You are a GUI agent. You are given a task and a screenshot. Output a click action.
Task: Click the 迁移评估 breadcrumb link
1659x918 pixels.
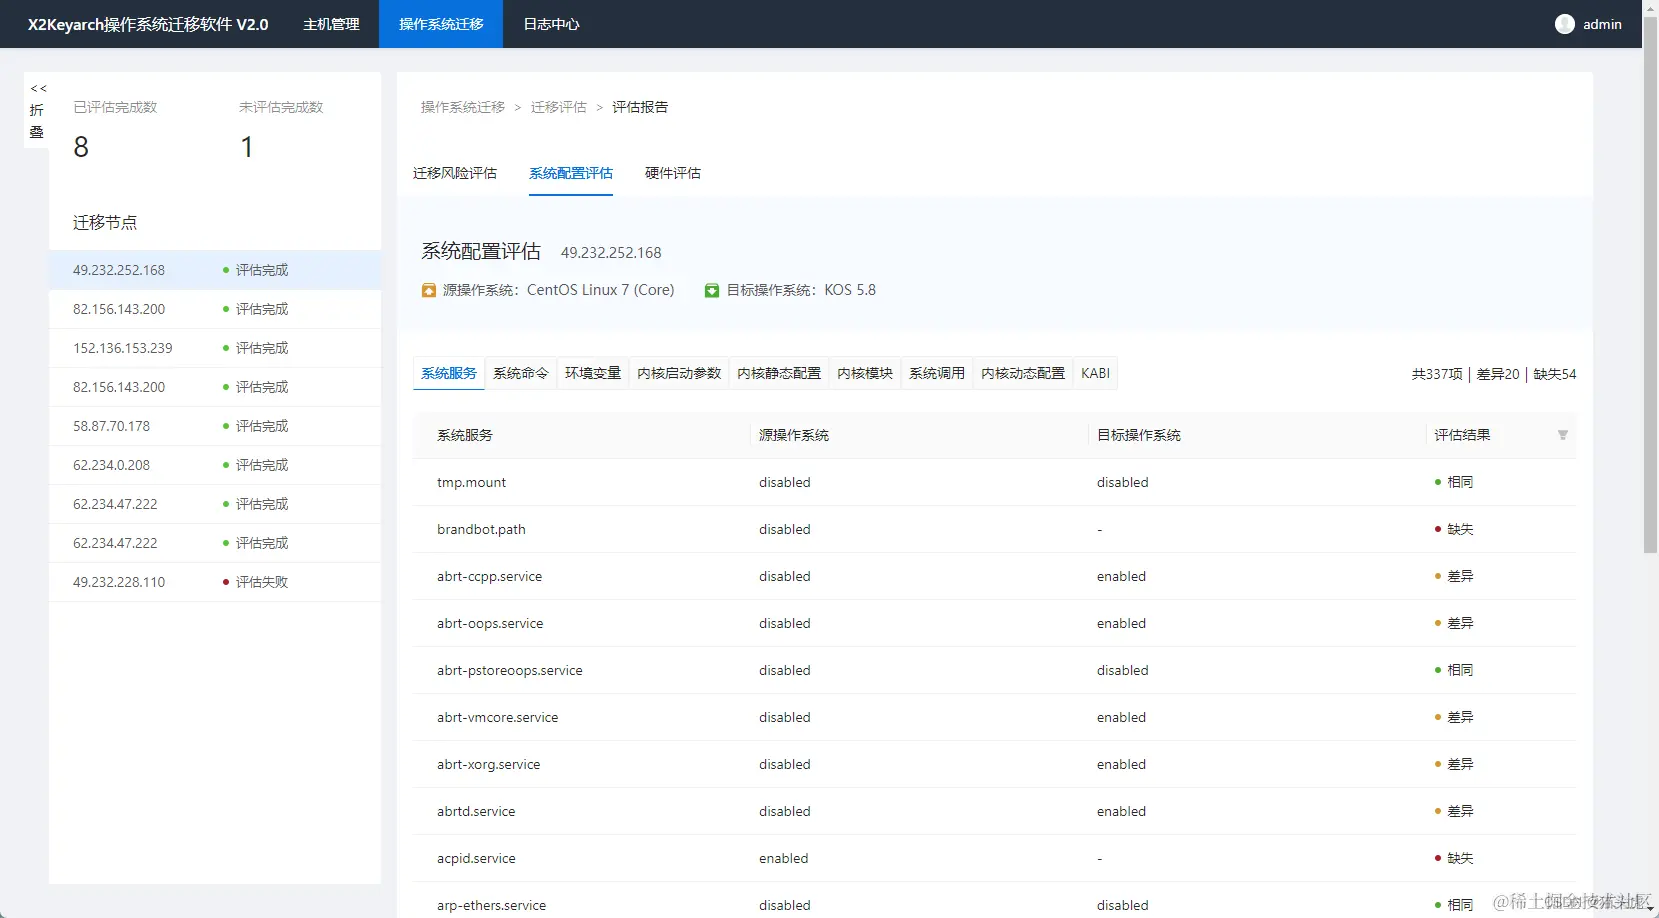[559, 107]
